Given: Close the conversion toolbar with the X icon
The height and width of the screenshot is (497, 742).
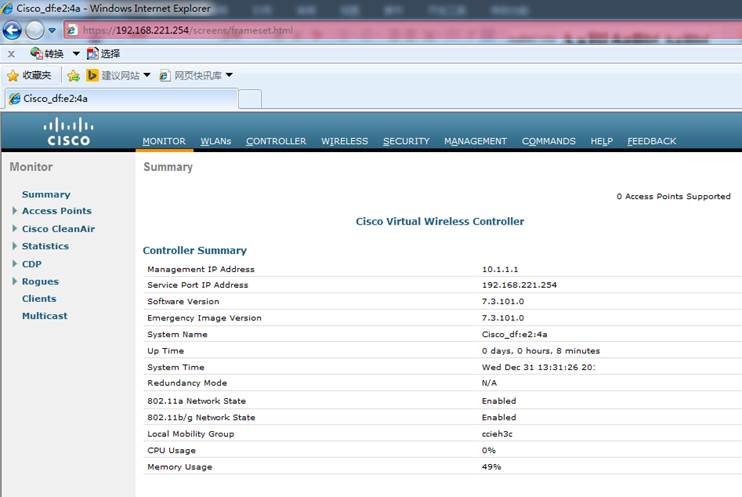Looking at the screenshot, I should pos(11,54).
